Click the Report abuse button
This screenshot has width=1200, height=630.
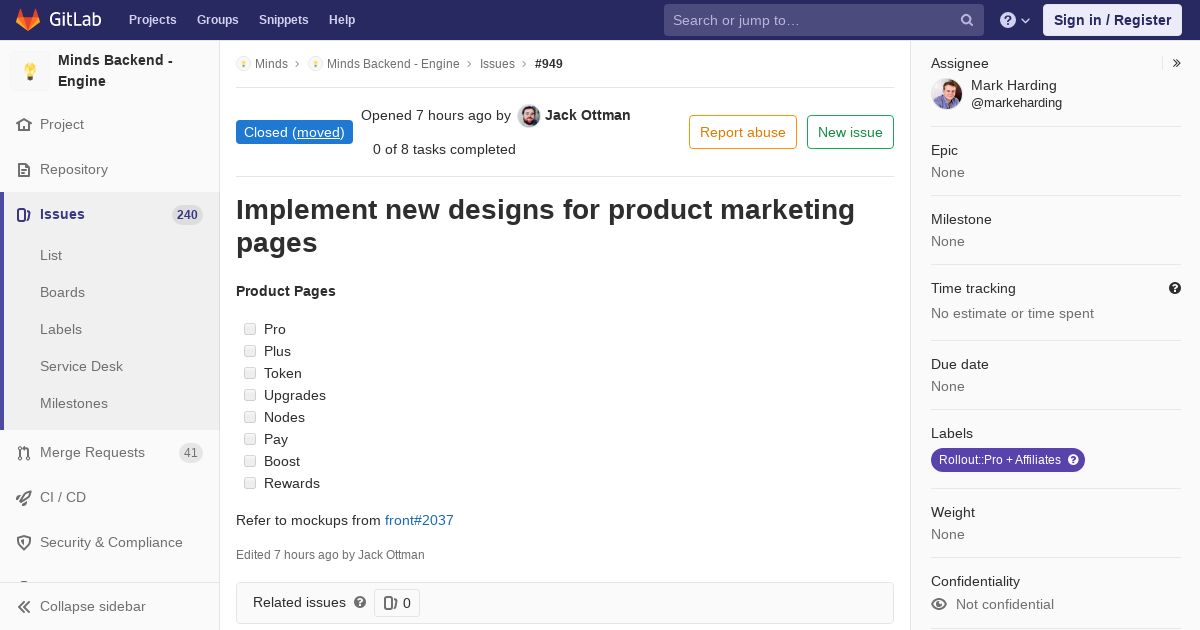pyautogui.click(x=743, y=132)
